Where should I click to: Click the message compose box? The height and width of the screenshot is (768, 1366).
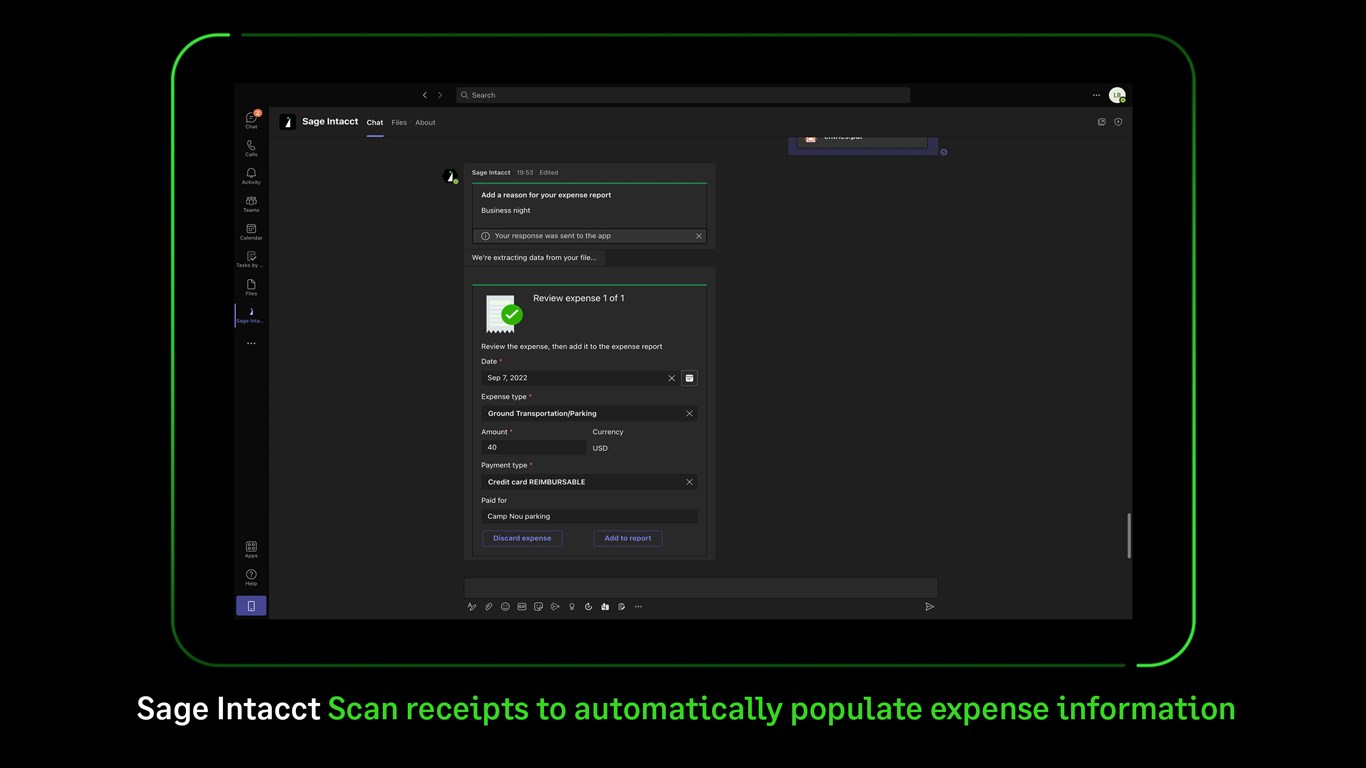click(x=700, y=588)
